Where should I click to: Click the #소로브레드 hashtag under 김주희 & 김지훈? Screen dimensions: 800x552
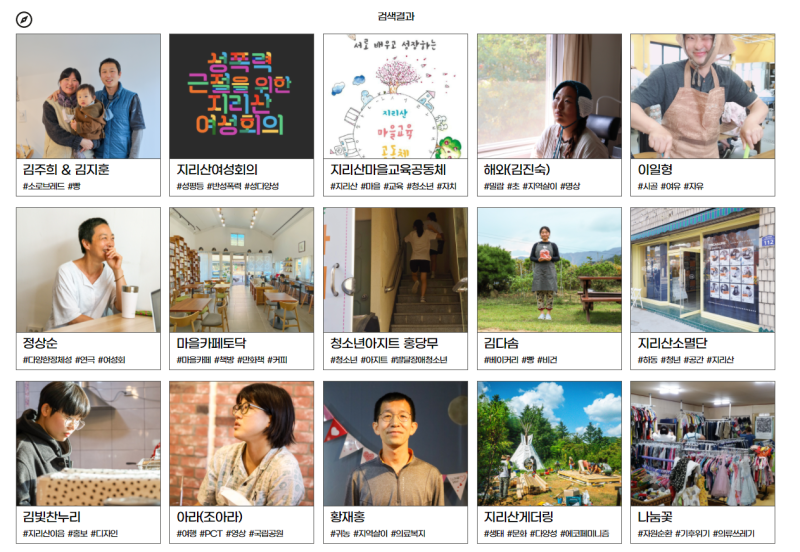(43, 186)
